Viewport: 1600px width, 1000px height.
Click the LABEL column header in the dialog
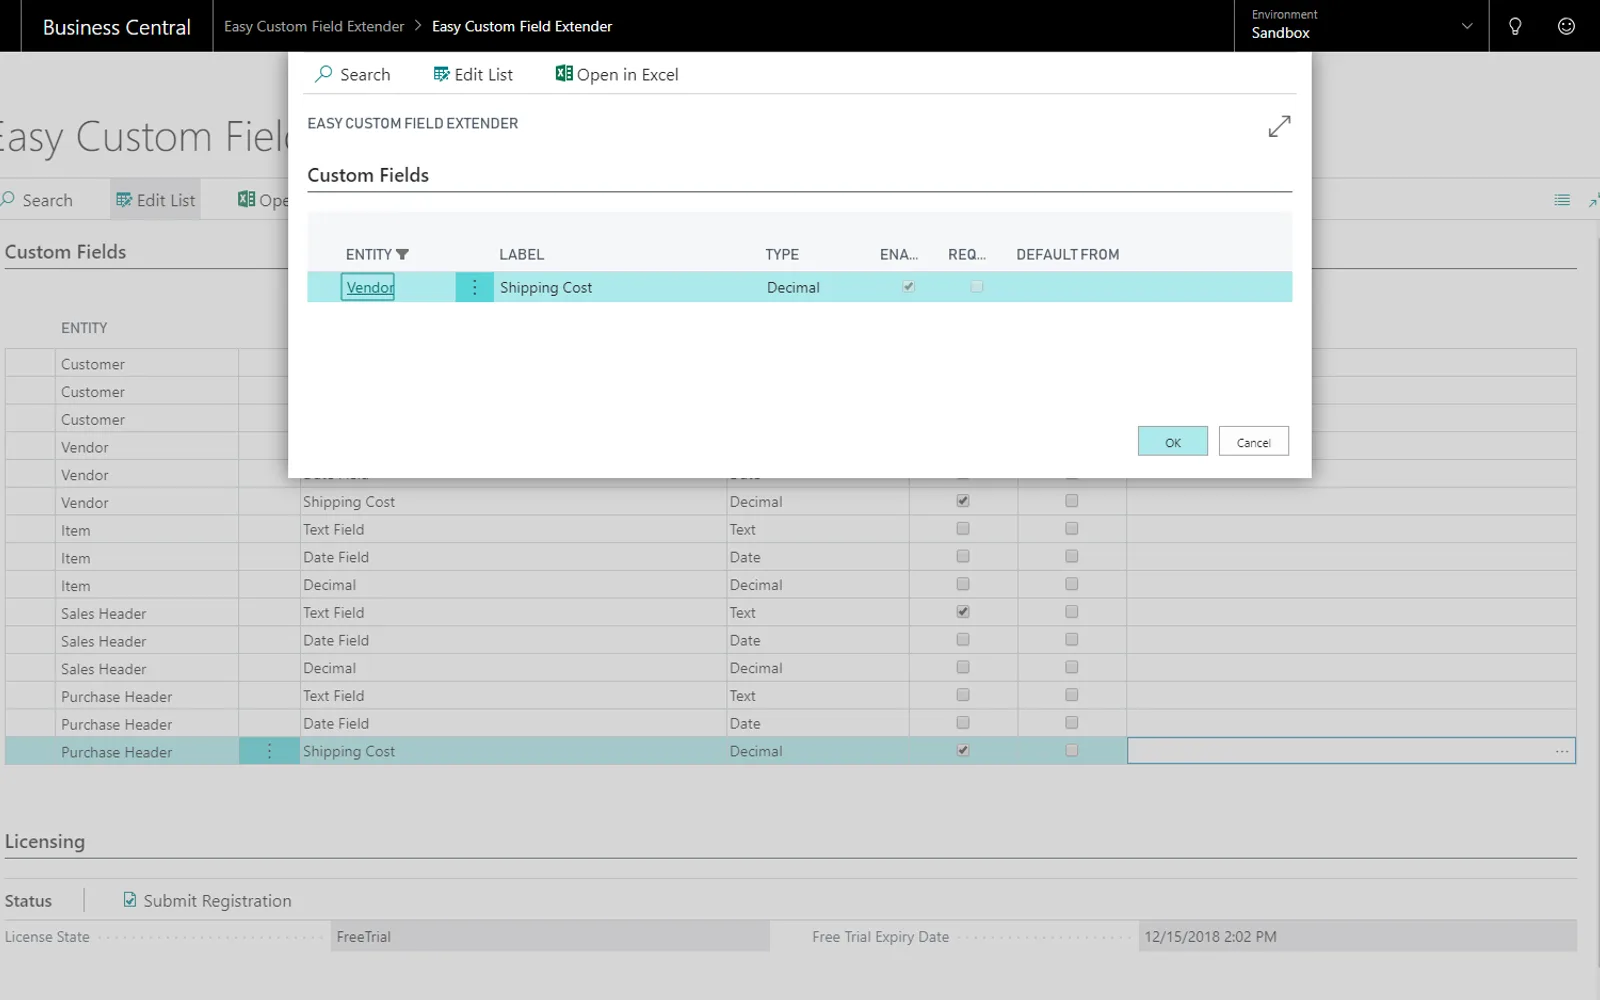point(522,254)
